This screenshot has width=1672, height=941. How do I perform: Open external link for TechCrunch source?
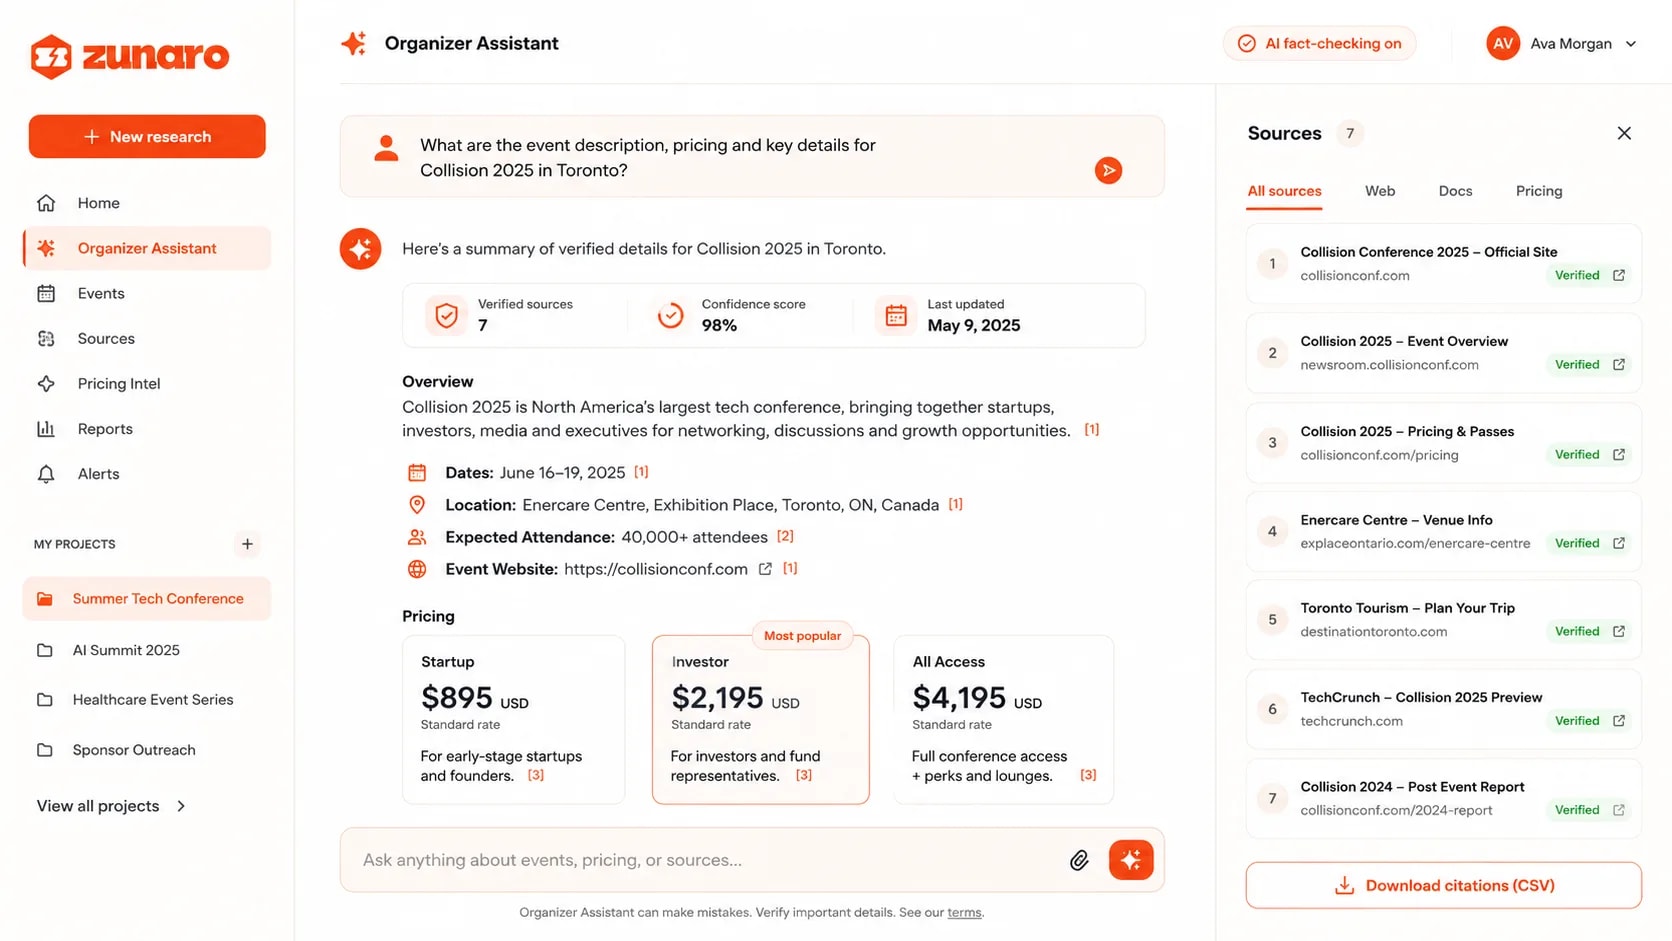pyautogui.click(x=1619, y=720)
